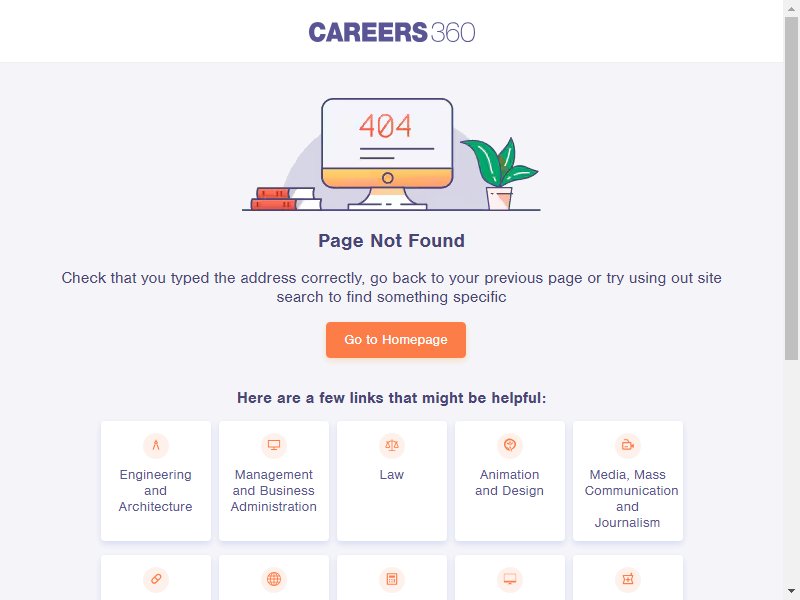Click the compass icon above Engineering and Architecture

coord(156,445)
